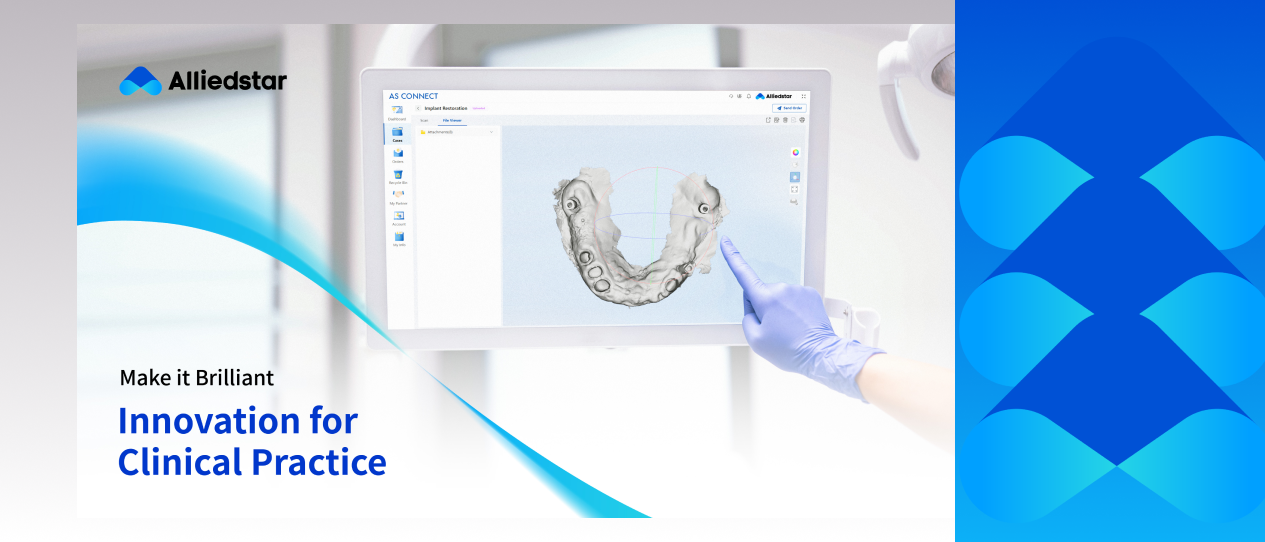Toggle the highlighted model display mode button
The image size is (1265, 542).
point(794,177)
